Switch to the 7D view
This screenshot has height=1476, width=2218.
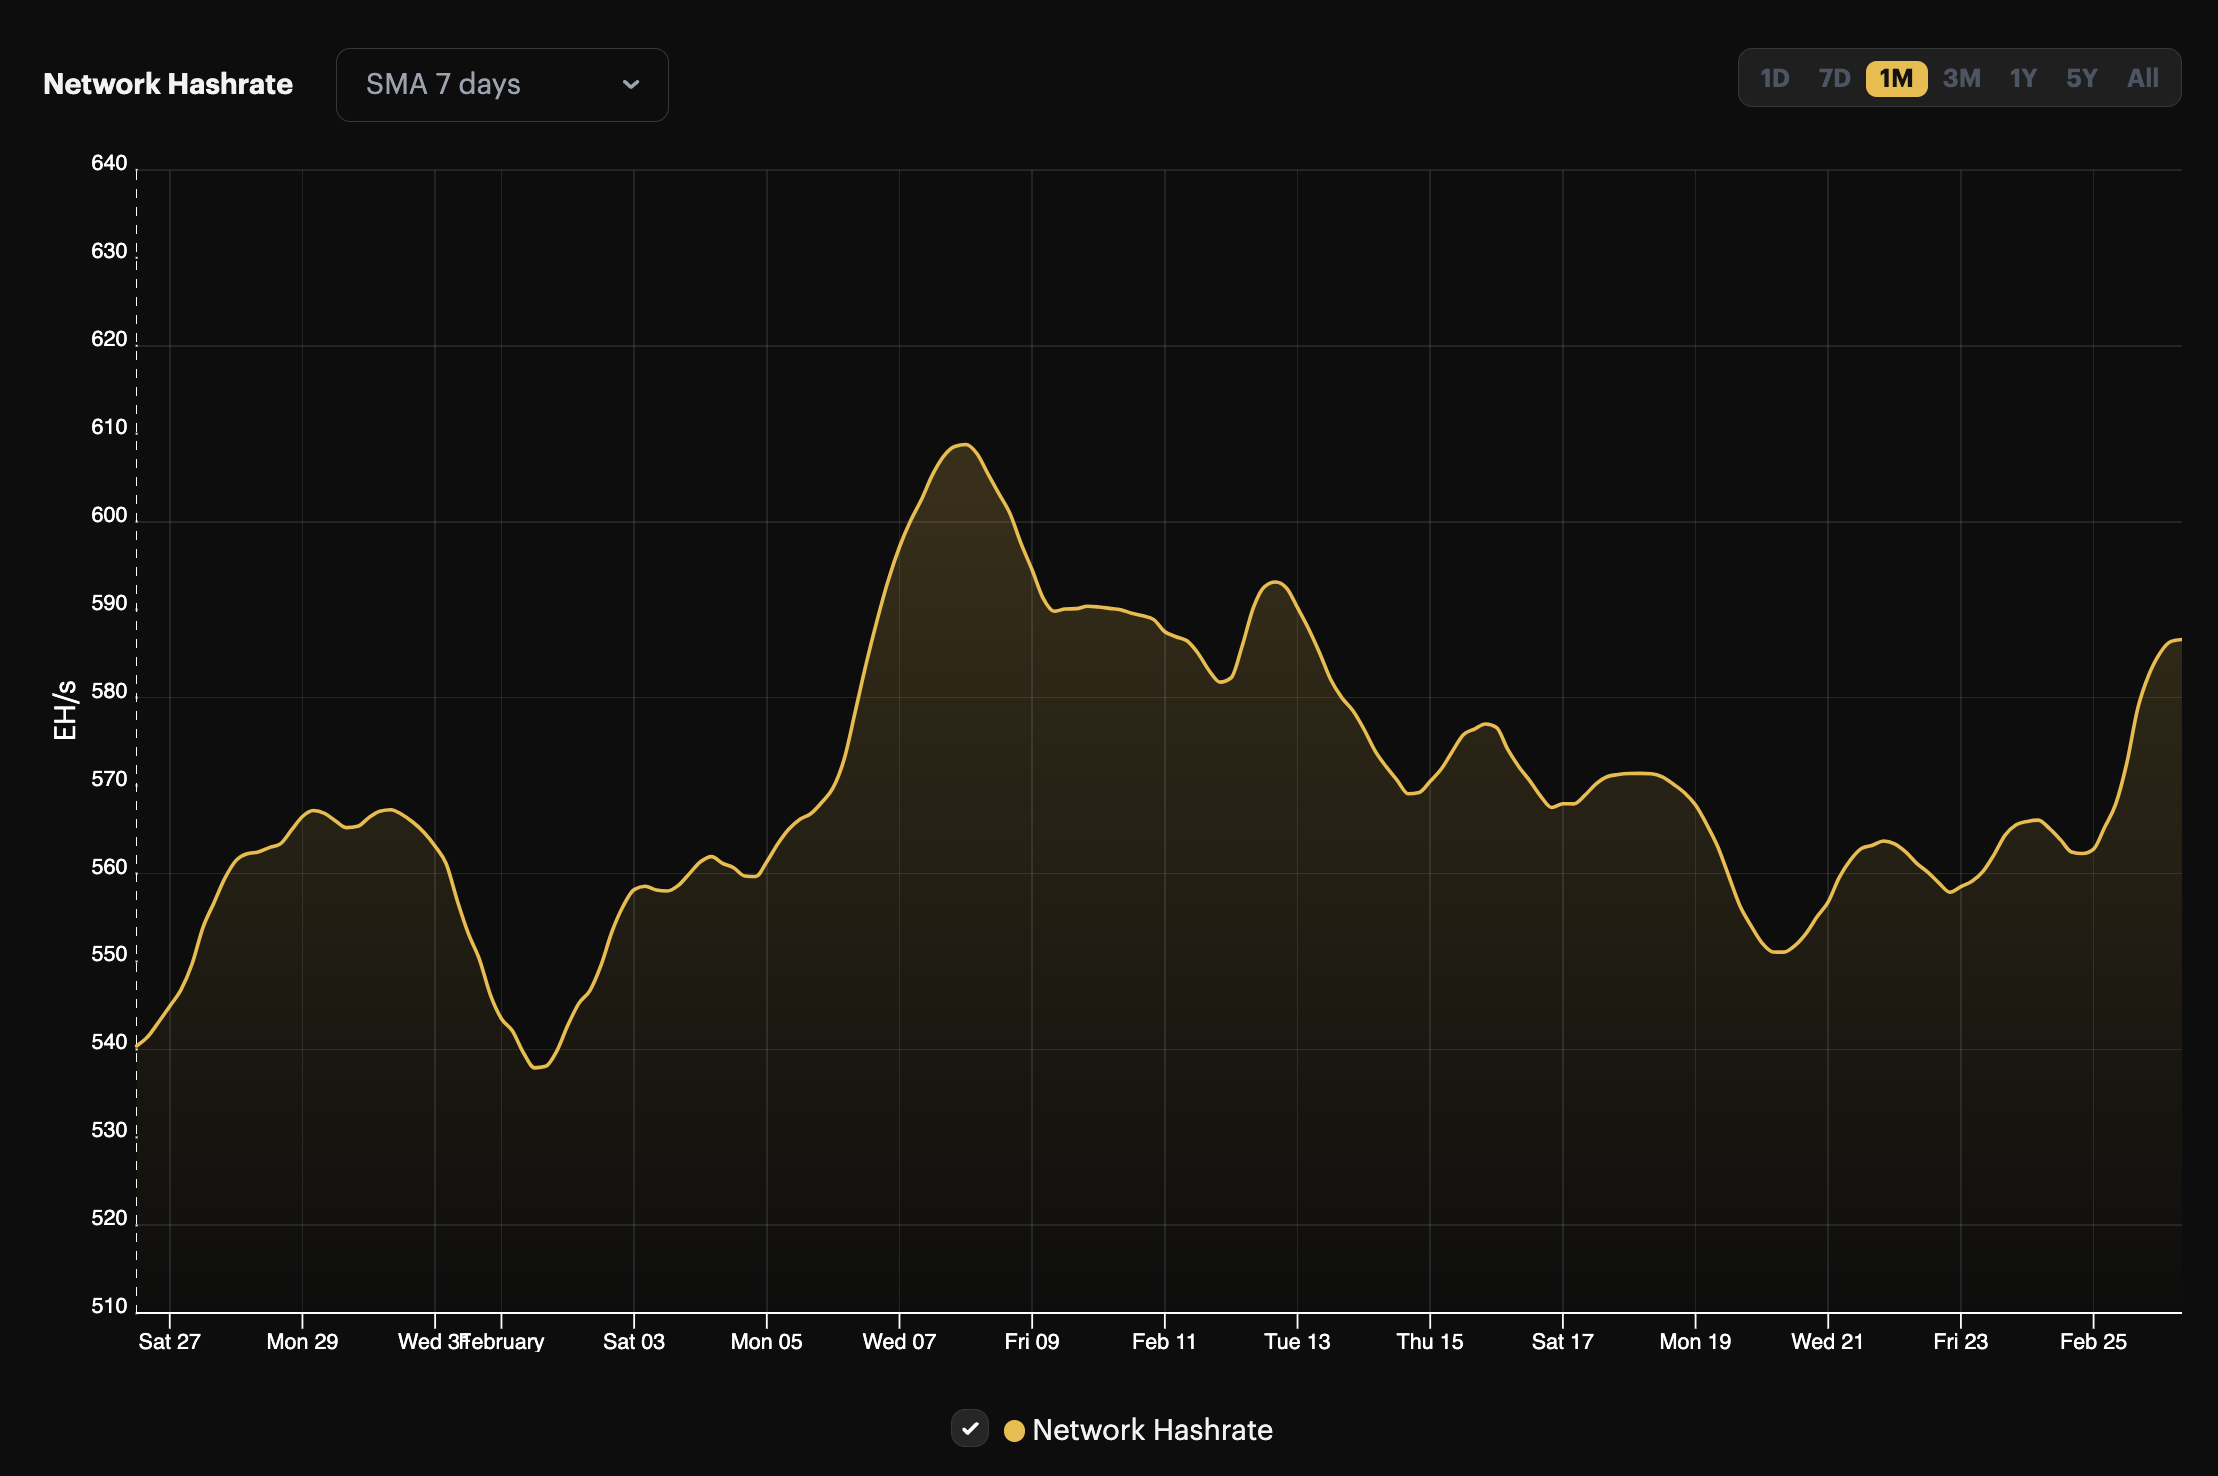1836,77
